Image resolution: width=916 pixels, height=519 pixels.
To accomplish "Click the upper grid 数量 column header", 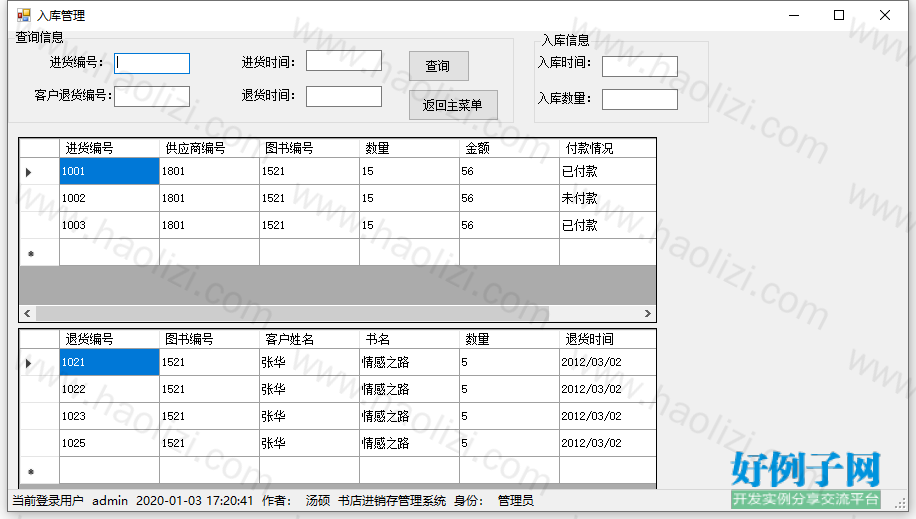I will [409, 148].
